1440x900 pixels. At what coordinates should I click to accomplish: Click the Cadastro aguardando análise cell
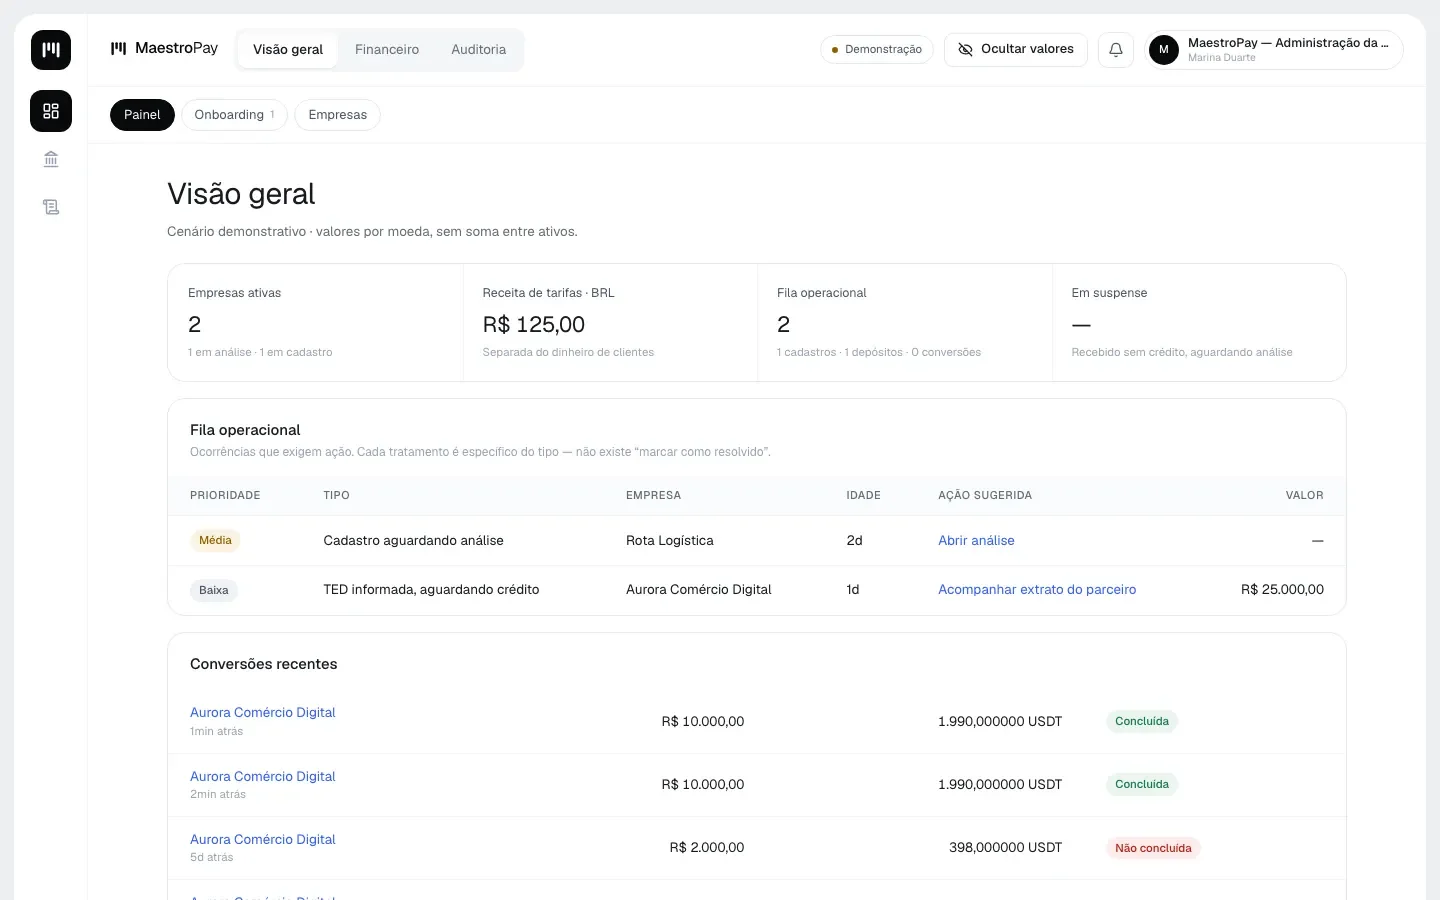pos(413,541)
